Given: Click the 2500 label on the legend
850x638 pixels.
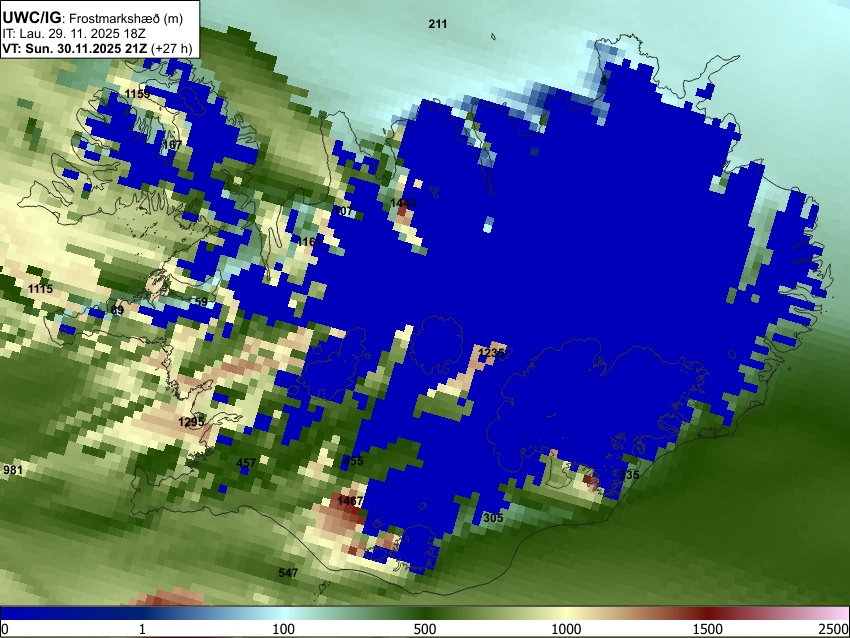Looking at the screenshot, I should (x=835, y=629).
